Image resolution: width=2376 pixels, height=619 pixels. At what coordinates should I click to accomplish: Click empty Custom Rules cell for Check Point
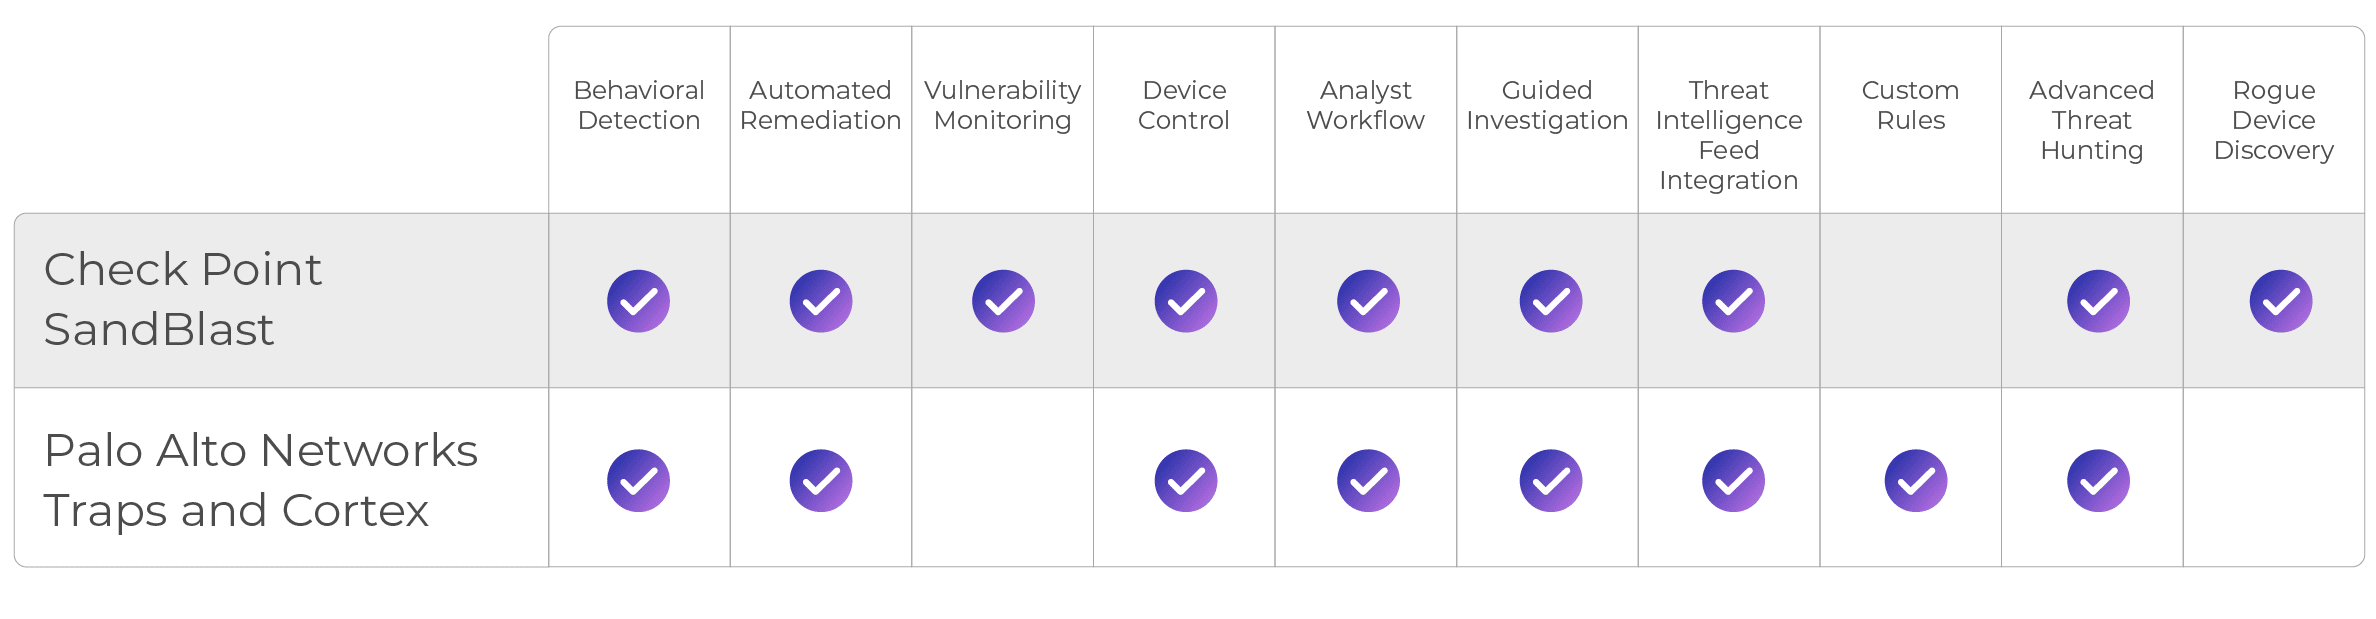point(1910,301)
